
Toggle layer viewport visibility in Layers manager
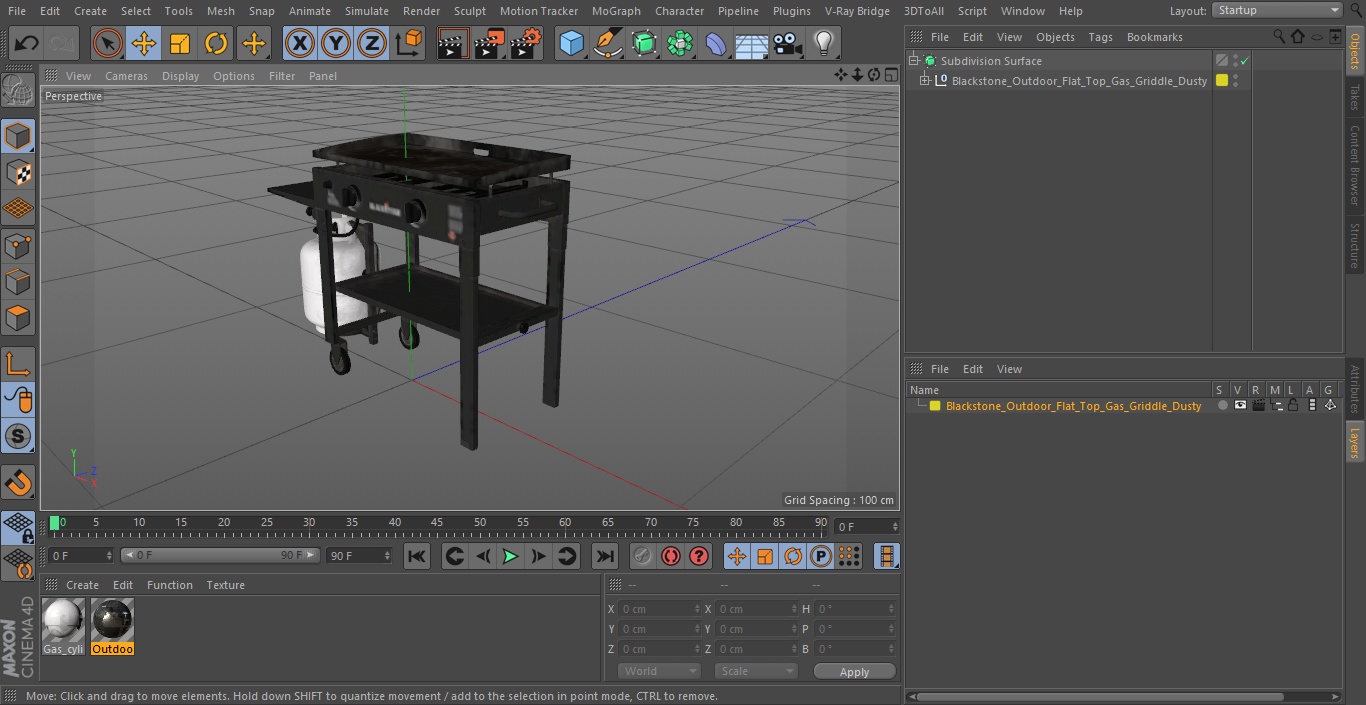coord(1240,405)
